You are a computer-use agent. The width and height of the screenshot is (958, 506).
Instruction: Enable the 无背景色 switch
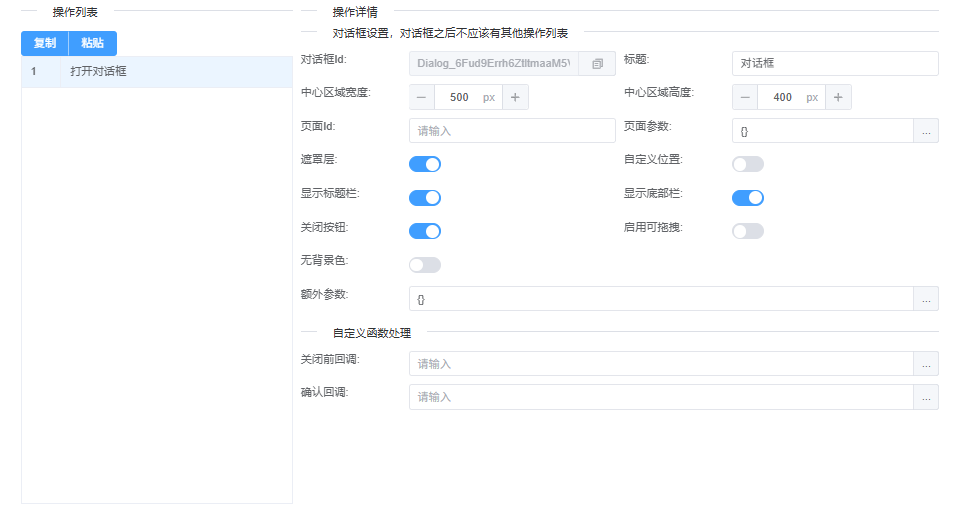tap(425, 265)
